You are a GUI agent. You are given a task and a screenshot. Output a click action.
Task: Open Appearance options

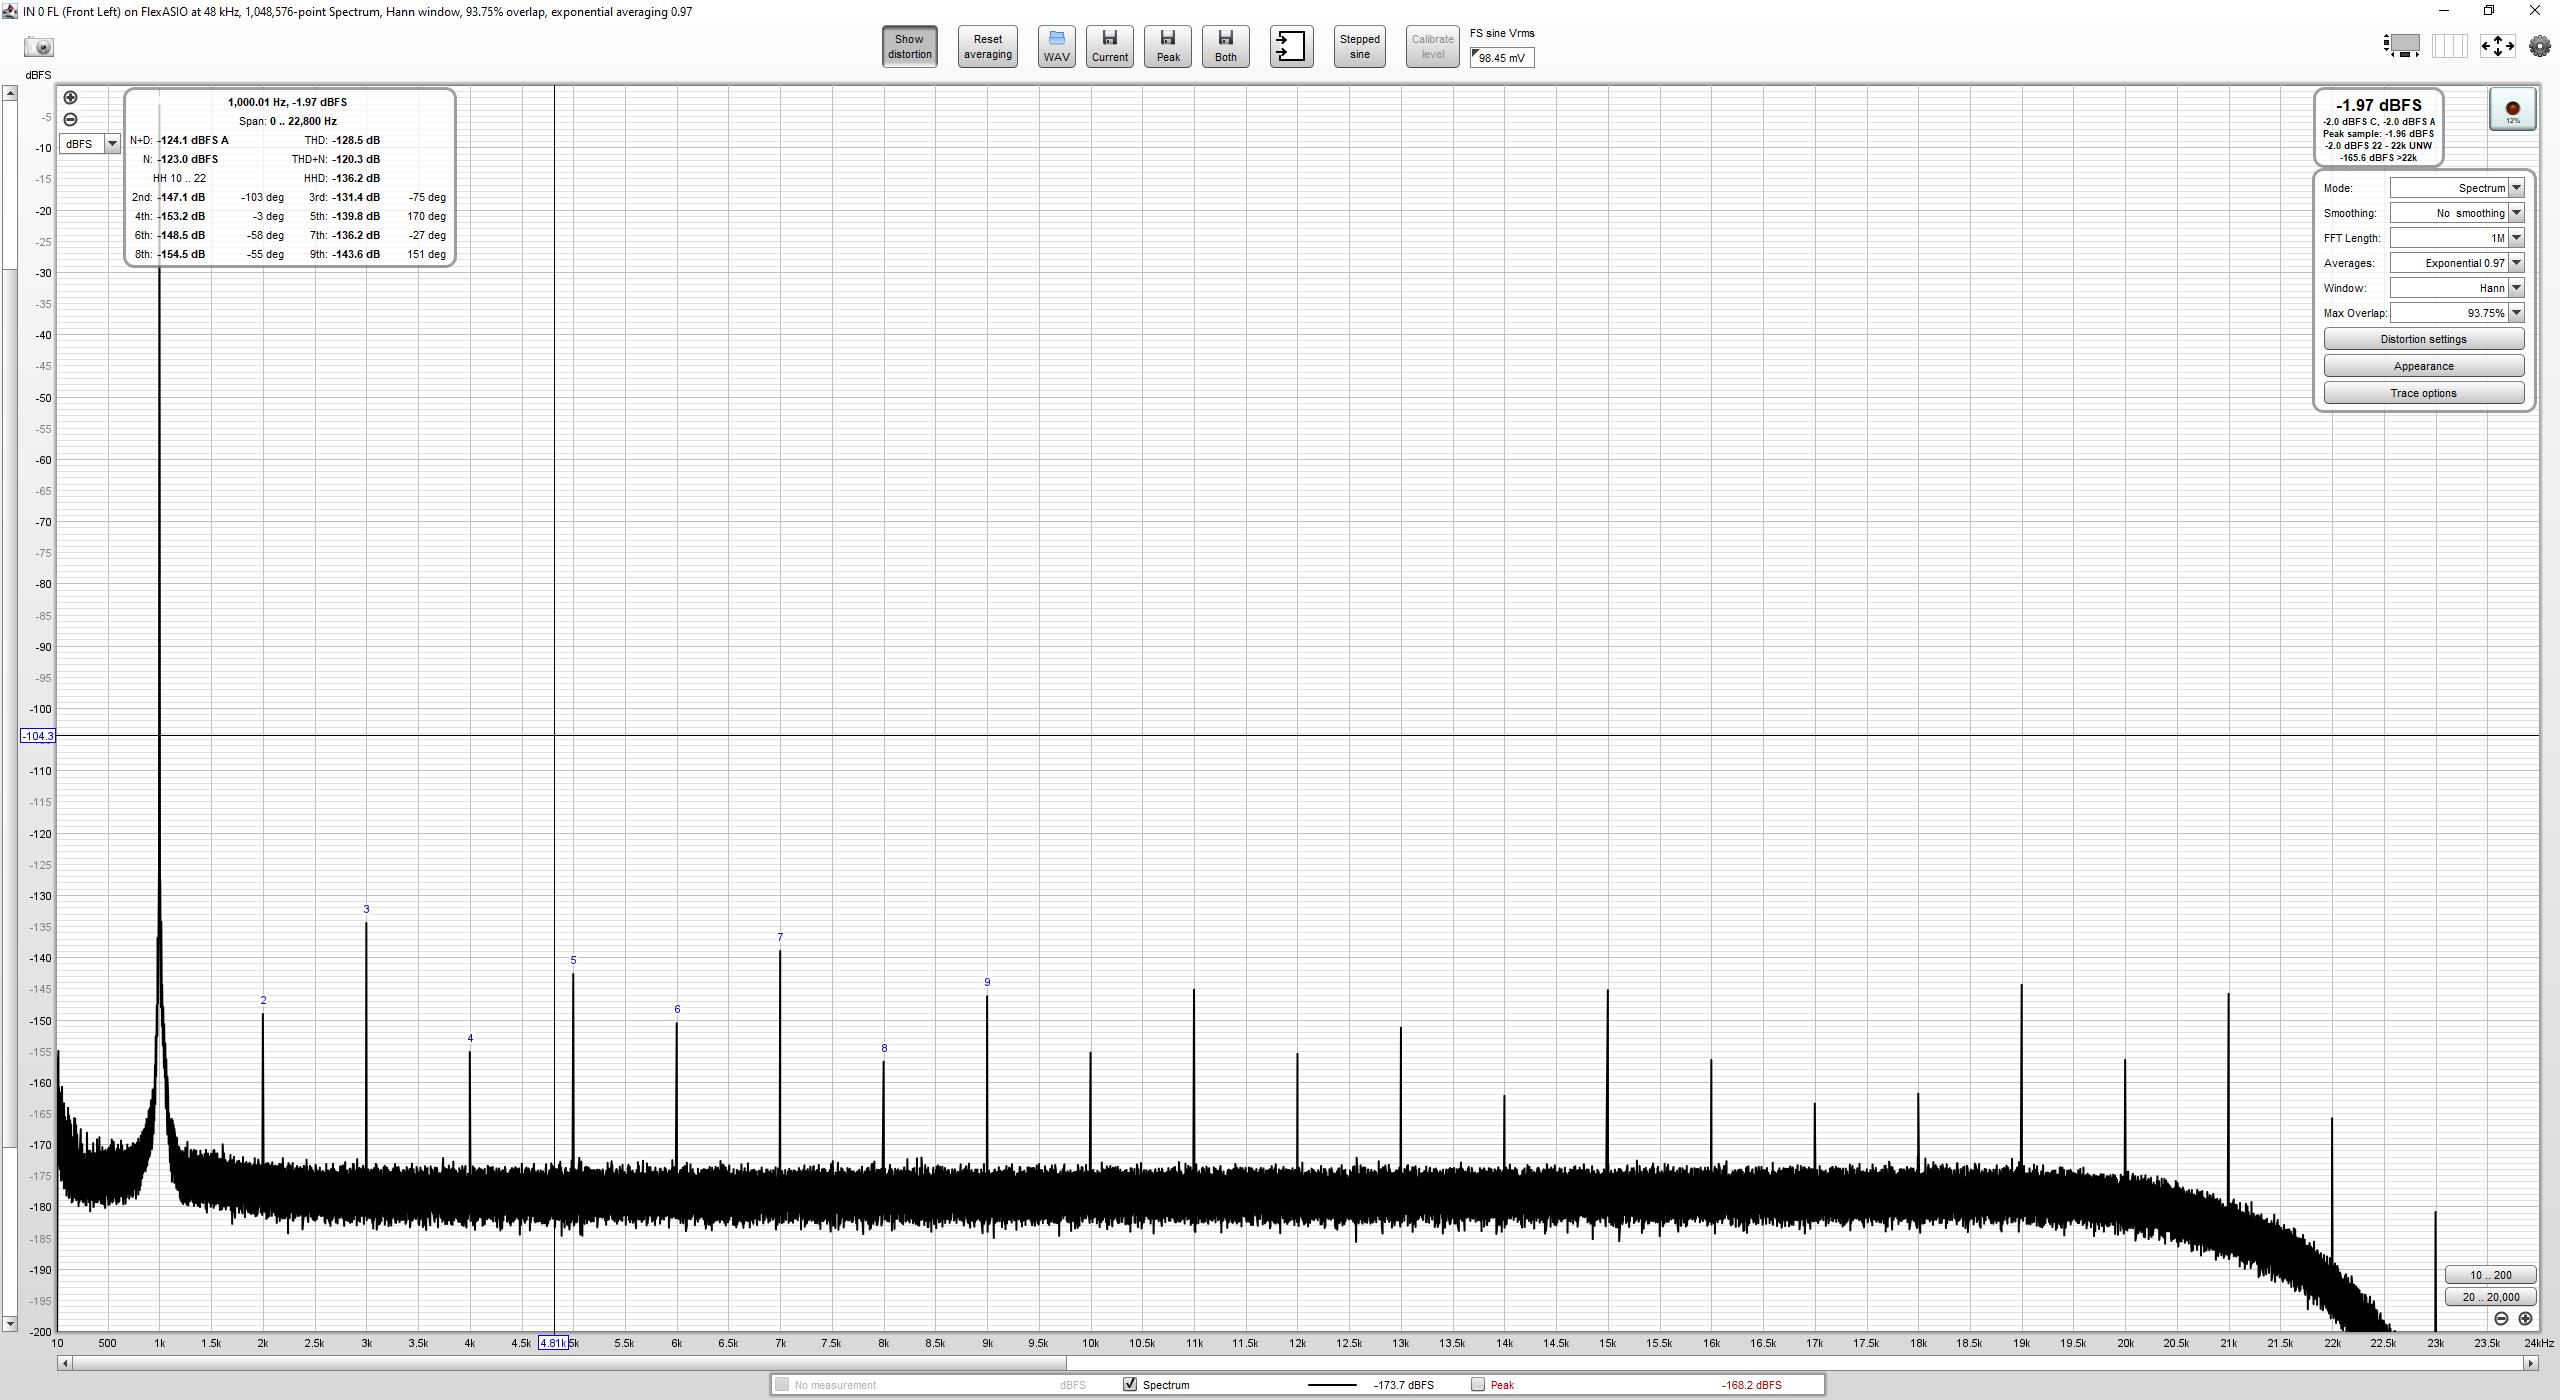pyautogui.click(x=2423, y=366)
